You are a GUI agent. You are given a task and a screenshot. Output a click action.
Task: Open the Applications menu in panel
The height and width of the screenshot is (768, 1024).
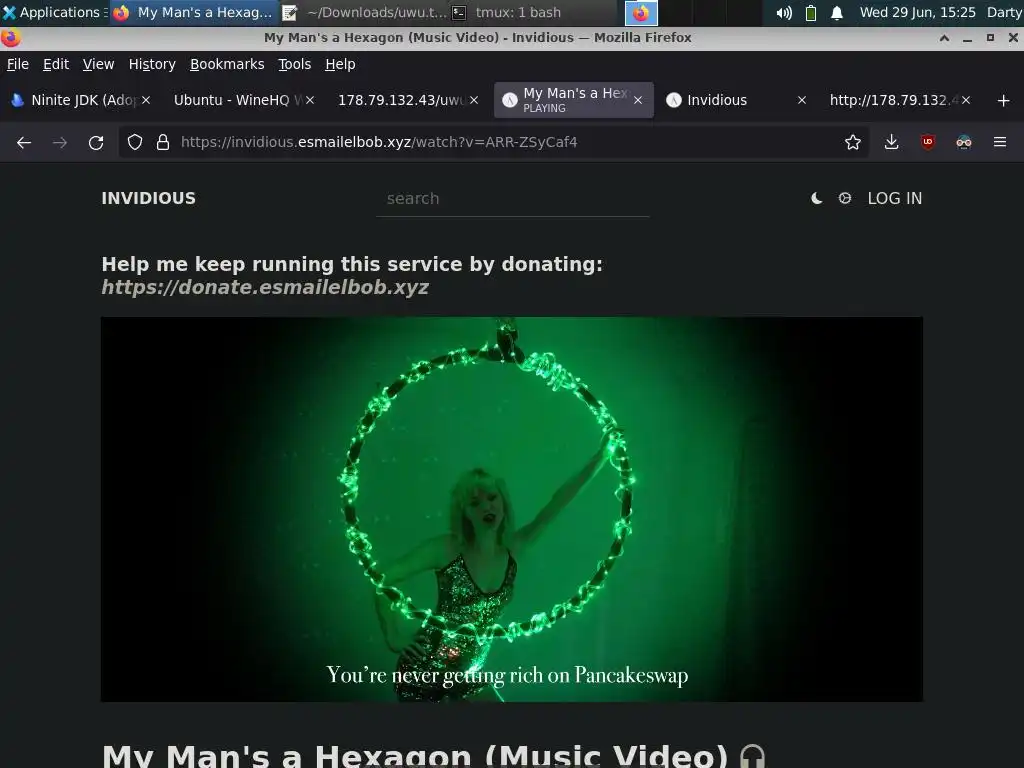tap(52, 12)
